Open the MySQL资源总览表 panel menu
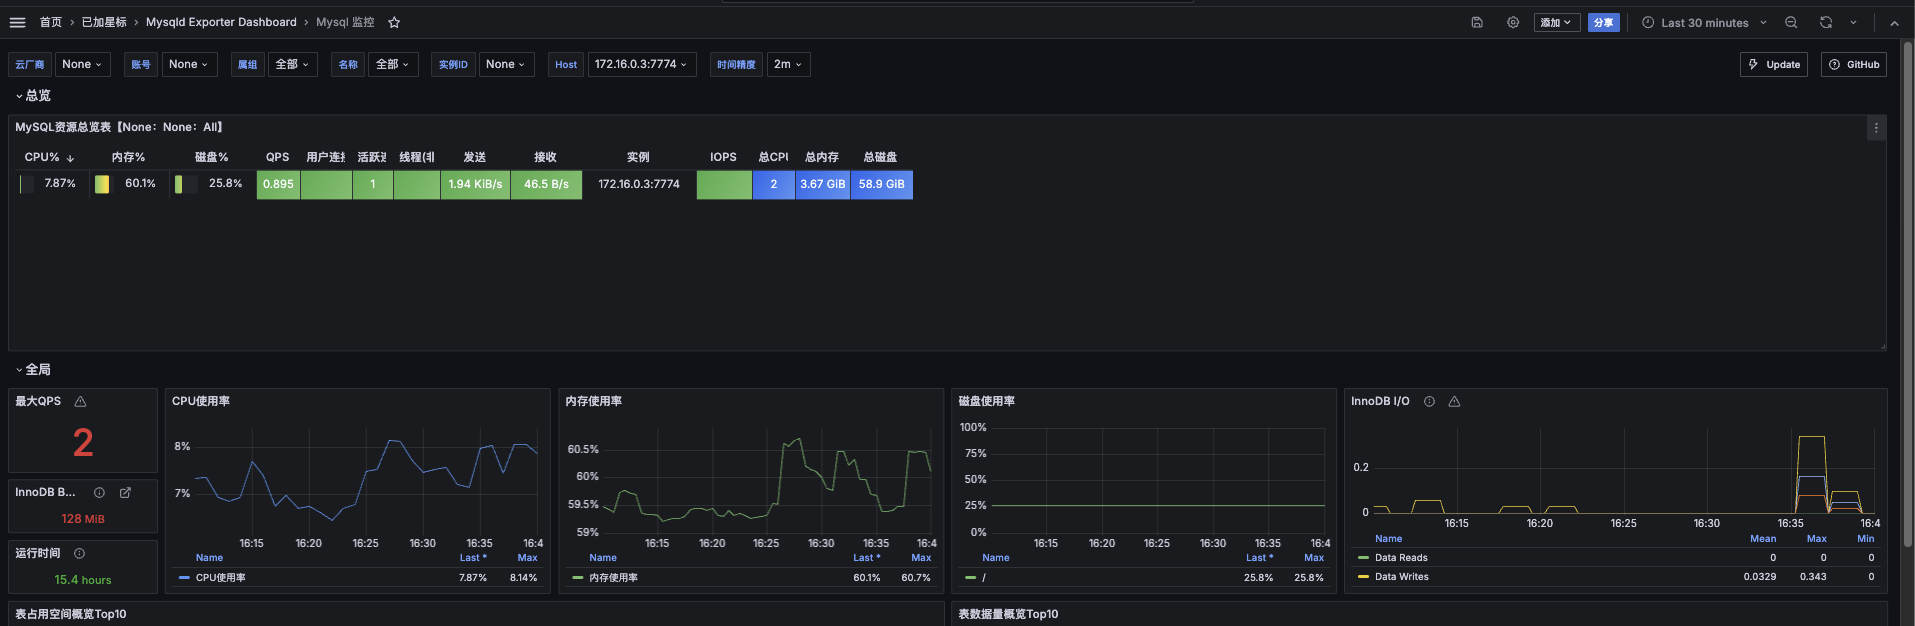The width and height of the screenshot is (1915, 626). 1876,128
